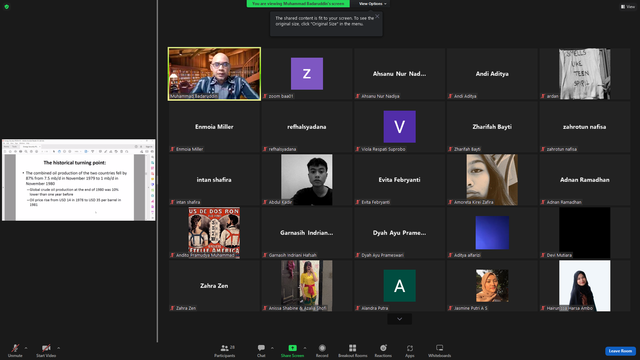
Task: Open the Participants panel
Action: pos(224,350)
